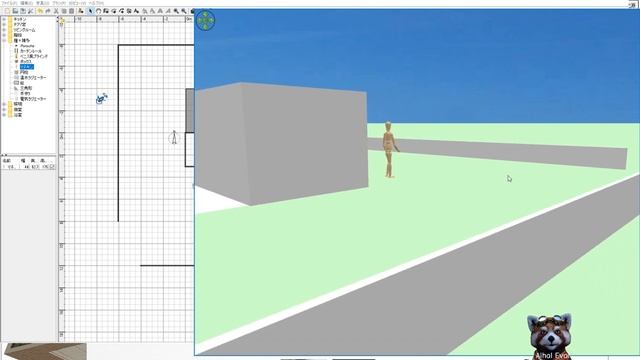The width and height of the screenshot is (640, 360).
Task: Expand the ドア/窓 catalog category
Action: [4, 24]
